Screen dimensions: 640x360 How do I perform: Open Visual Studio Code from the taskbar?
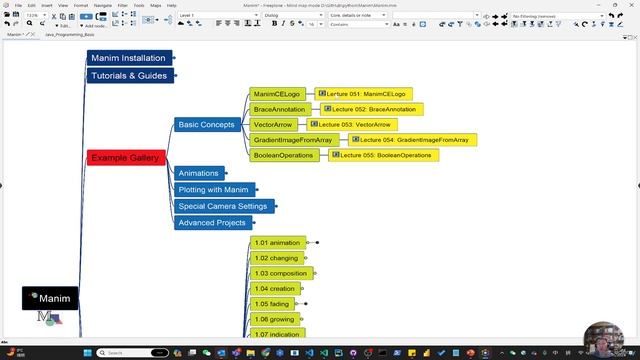pyautogui.click(x=309, y=353)
